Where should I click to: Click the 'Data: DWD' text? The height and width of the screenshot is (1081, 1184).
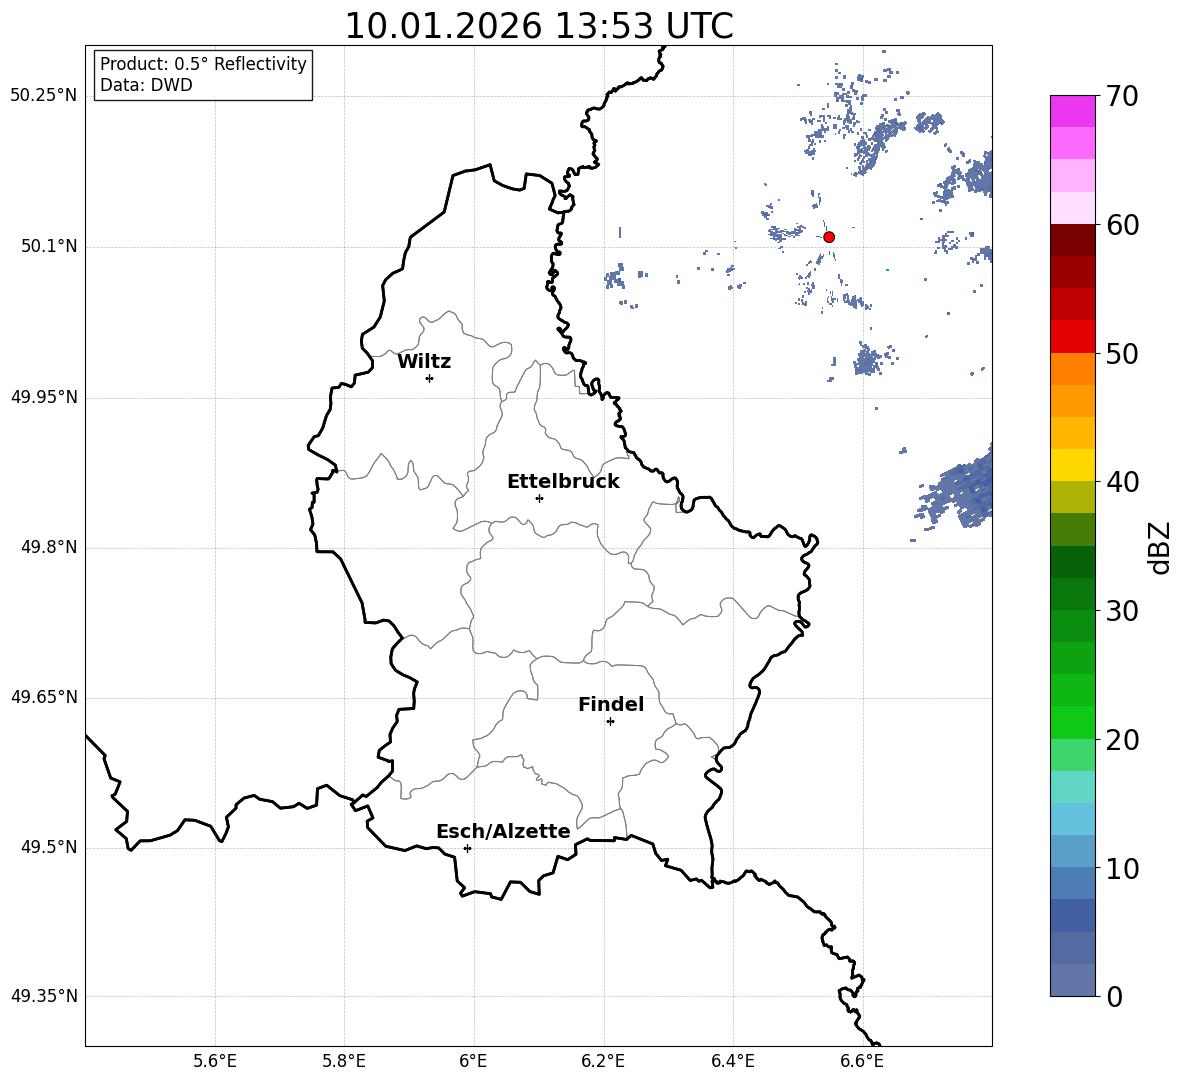click(x=146, y=85)
